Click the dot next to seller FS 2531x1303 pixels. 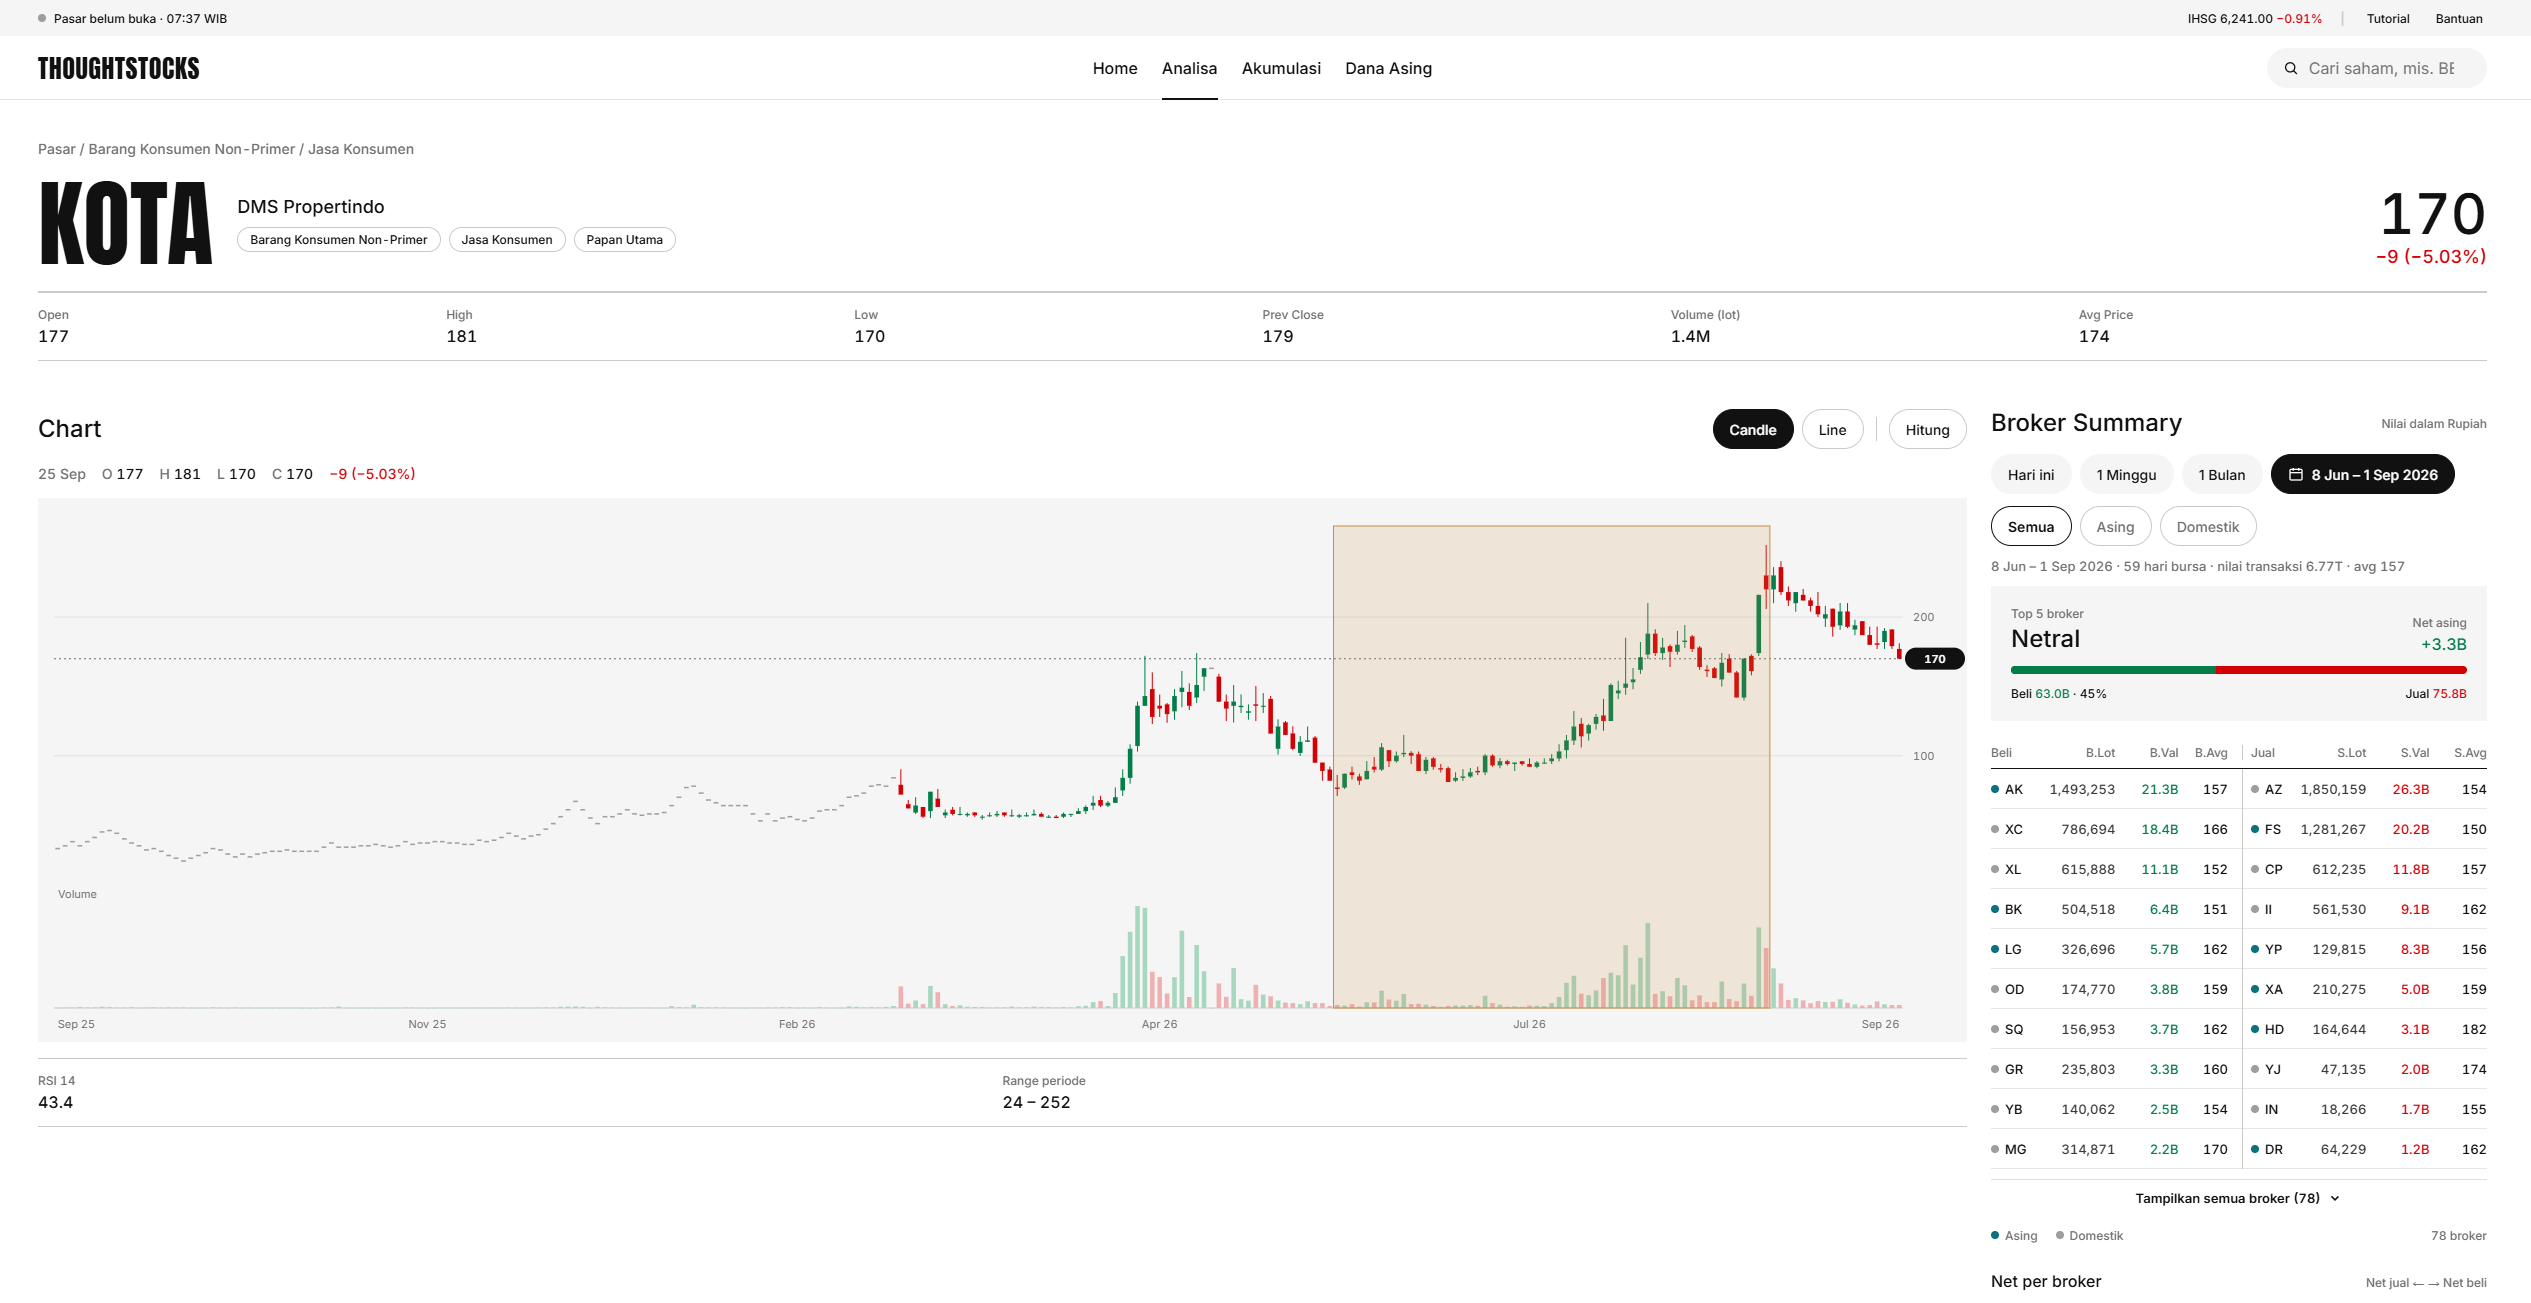point(2255,830)
